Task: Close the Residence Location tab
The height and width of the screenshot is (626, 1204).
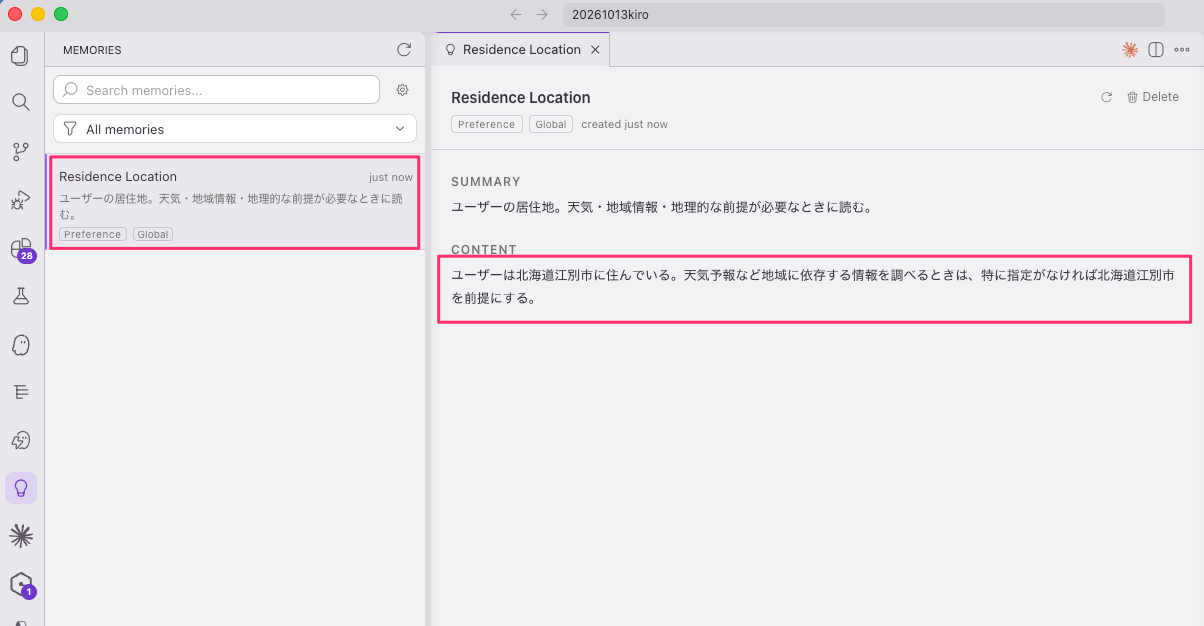Action: coord(595,49)
